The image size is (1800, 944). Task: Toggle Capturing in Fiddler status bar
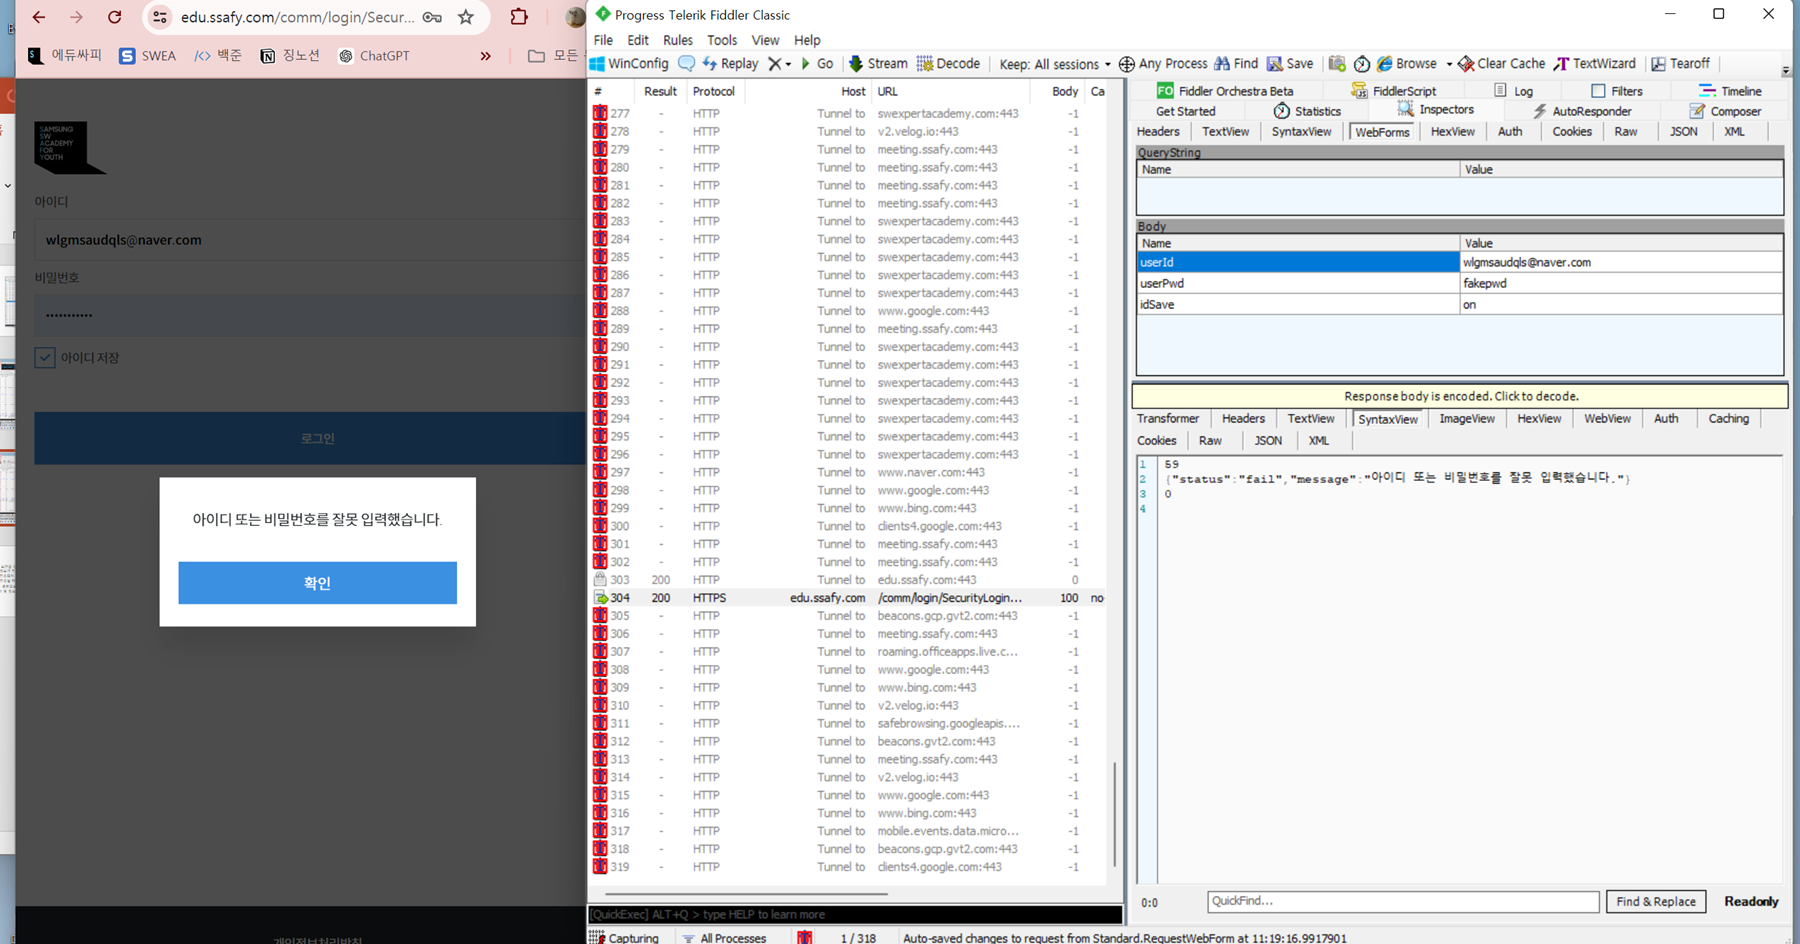click(624, 938)
